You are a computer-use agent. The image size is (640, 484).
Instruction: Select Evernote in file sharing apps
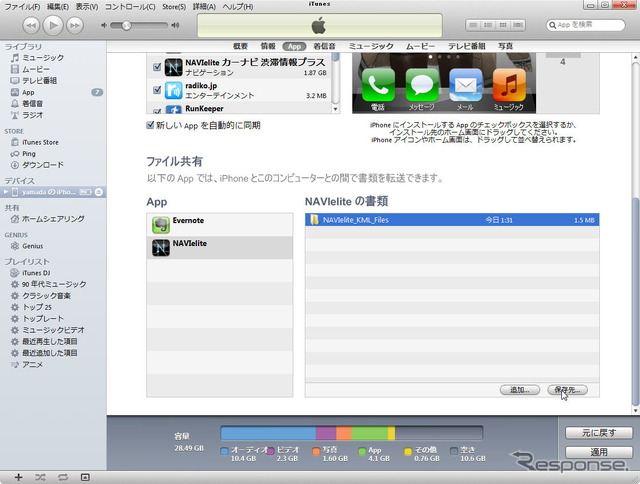220,225
